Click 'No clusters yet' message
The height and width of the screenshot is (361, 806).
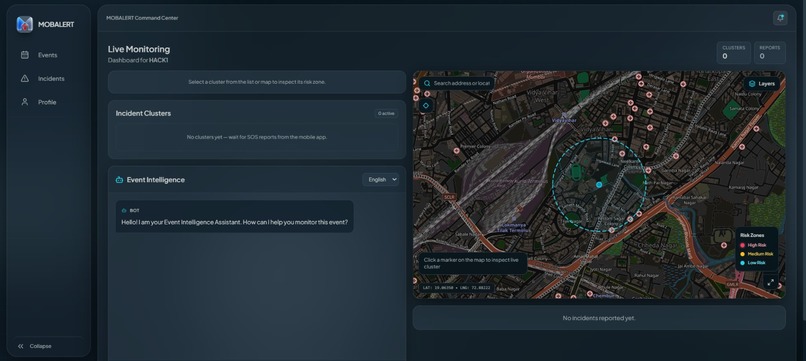point(257,137)
